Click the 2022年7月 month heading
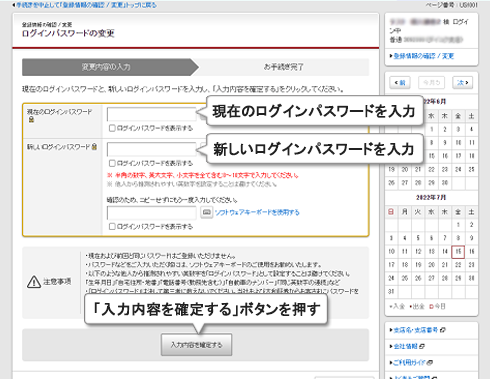This screenshot has width=490, height=379. 431,197
